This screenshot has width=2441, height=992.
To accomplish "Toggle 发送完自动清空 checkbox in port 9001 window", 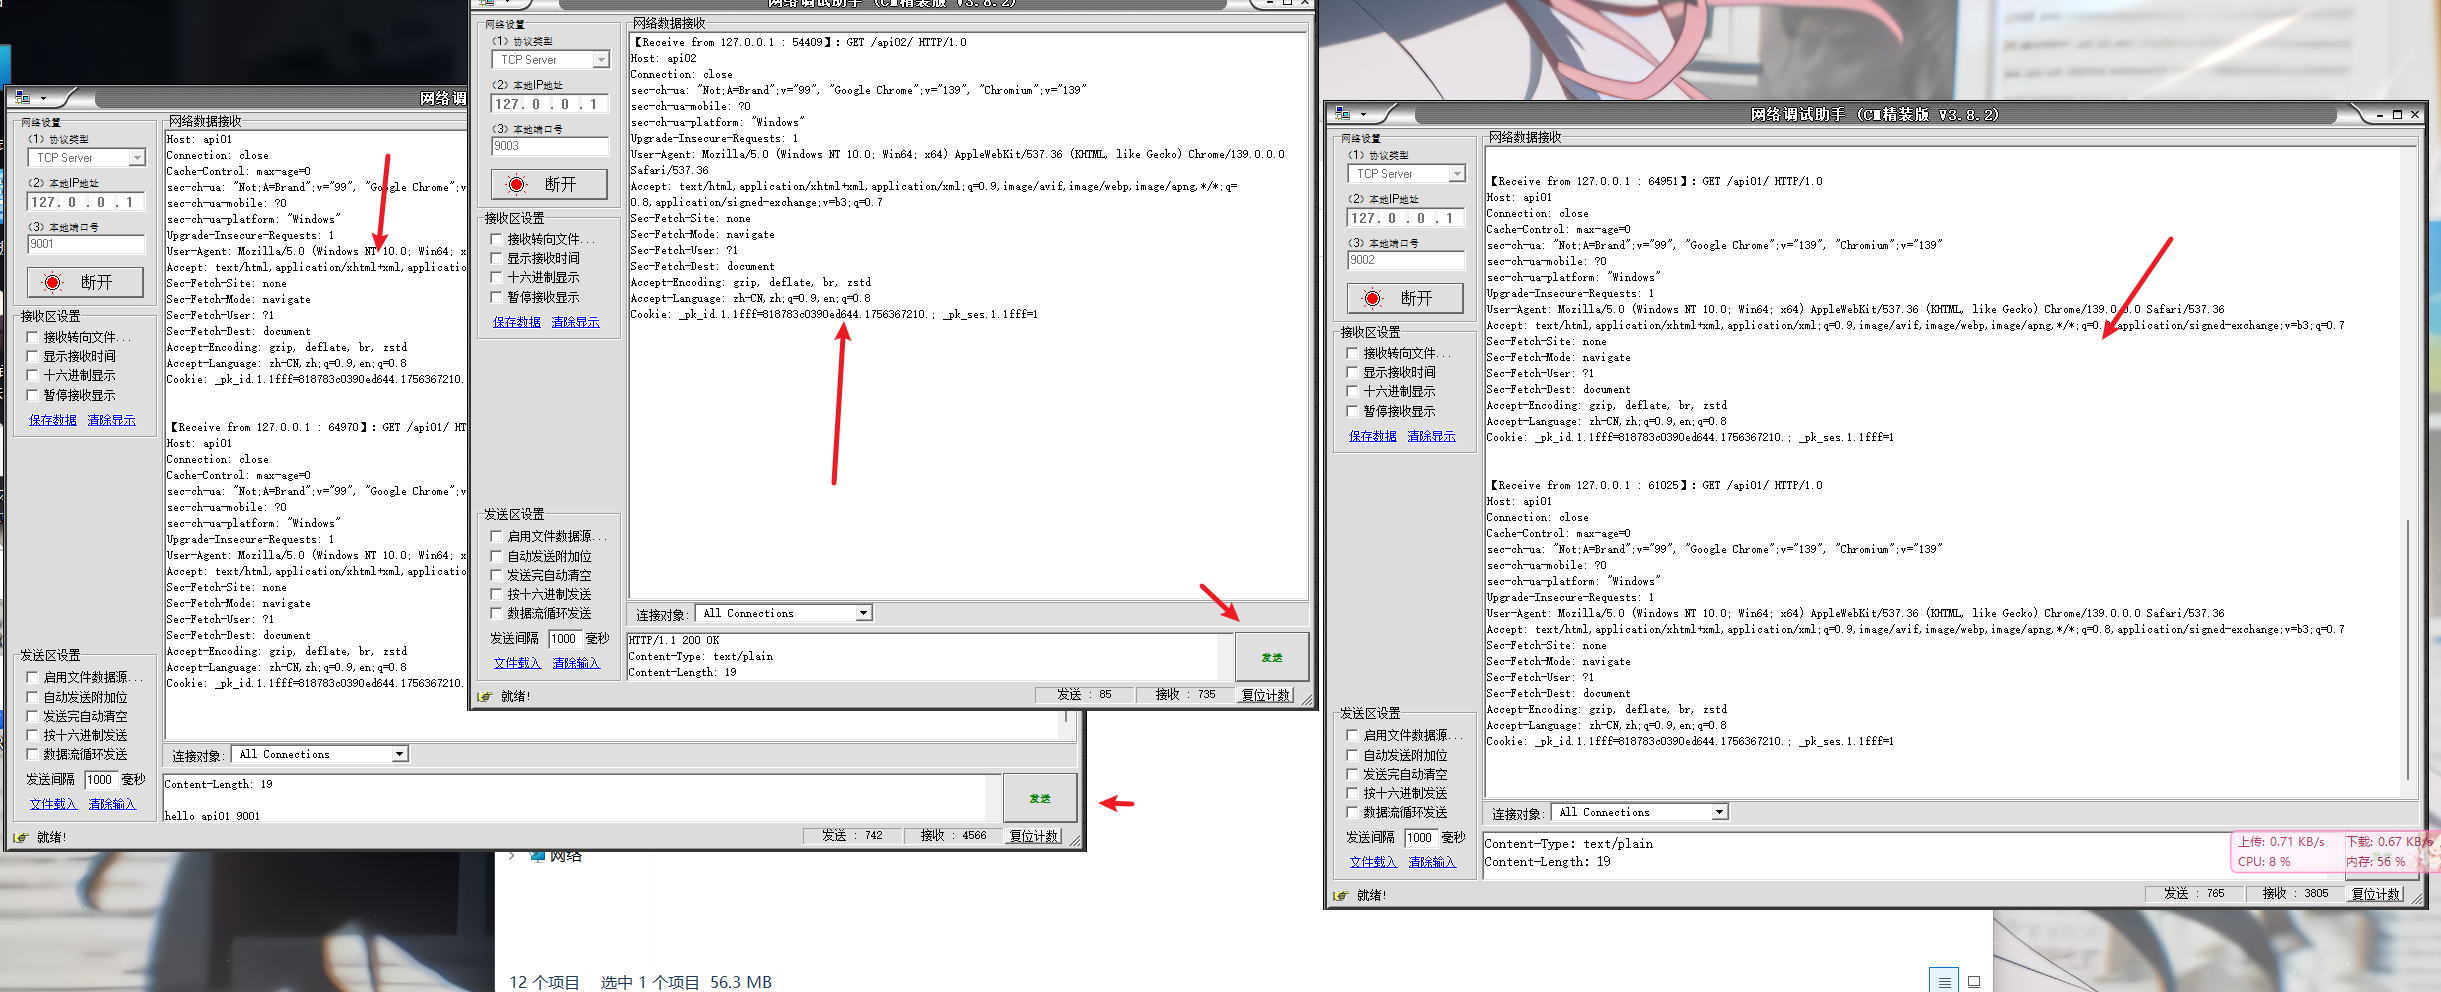I will point(32,717).
